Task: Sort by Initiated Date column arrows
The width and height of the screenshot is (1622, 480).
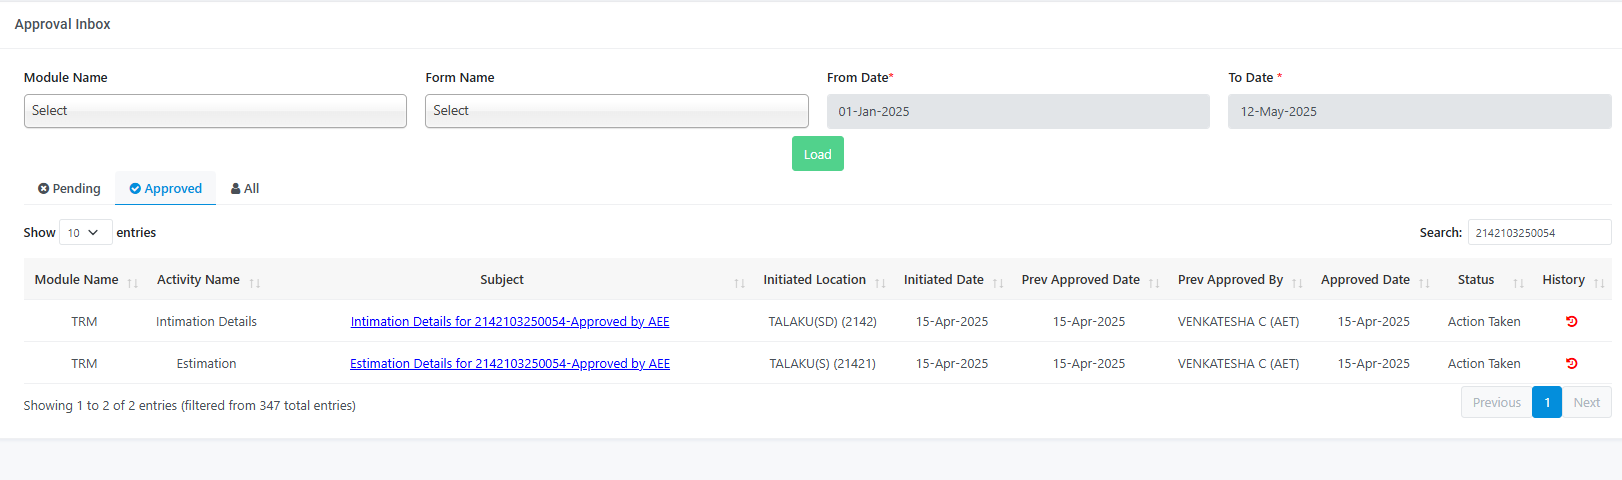Action: 997,283
